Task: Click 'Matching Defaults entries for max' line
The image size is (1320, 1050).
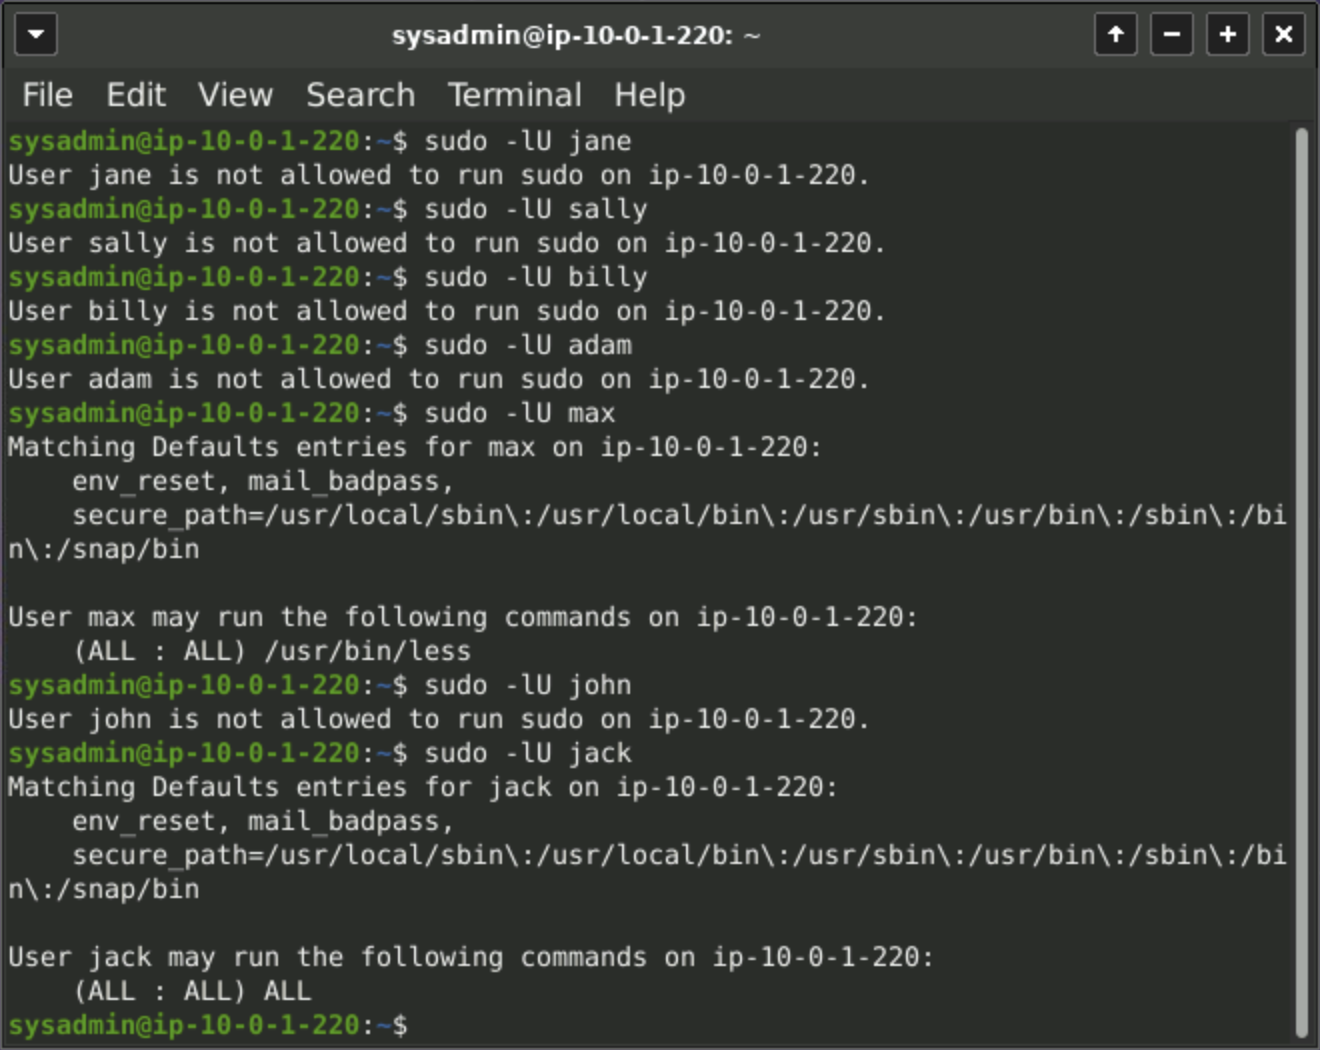Action: pyautogui.click(x=415, y=447)
